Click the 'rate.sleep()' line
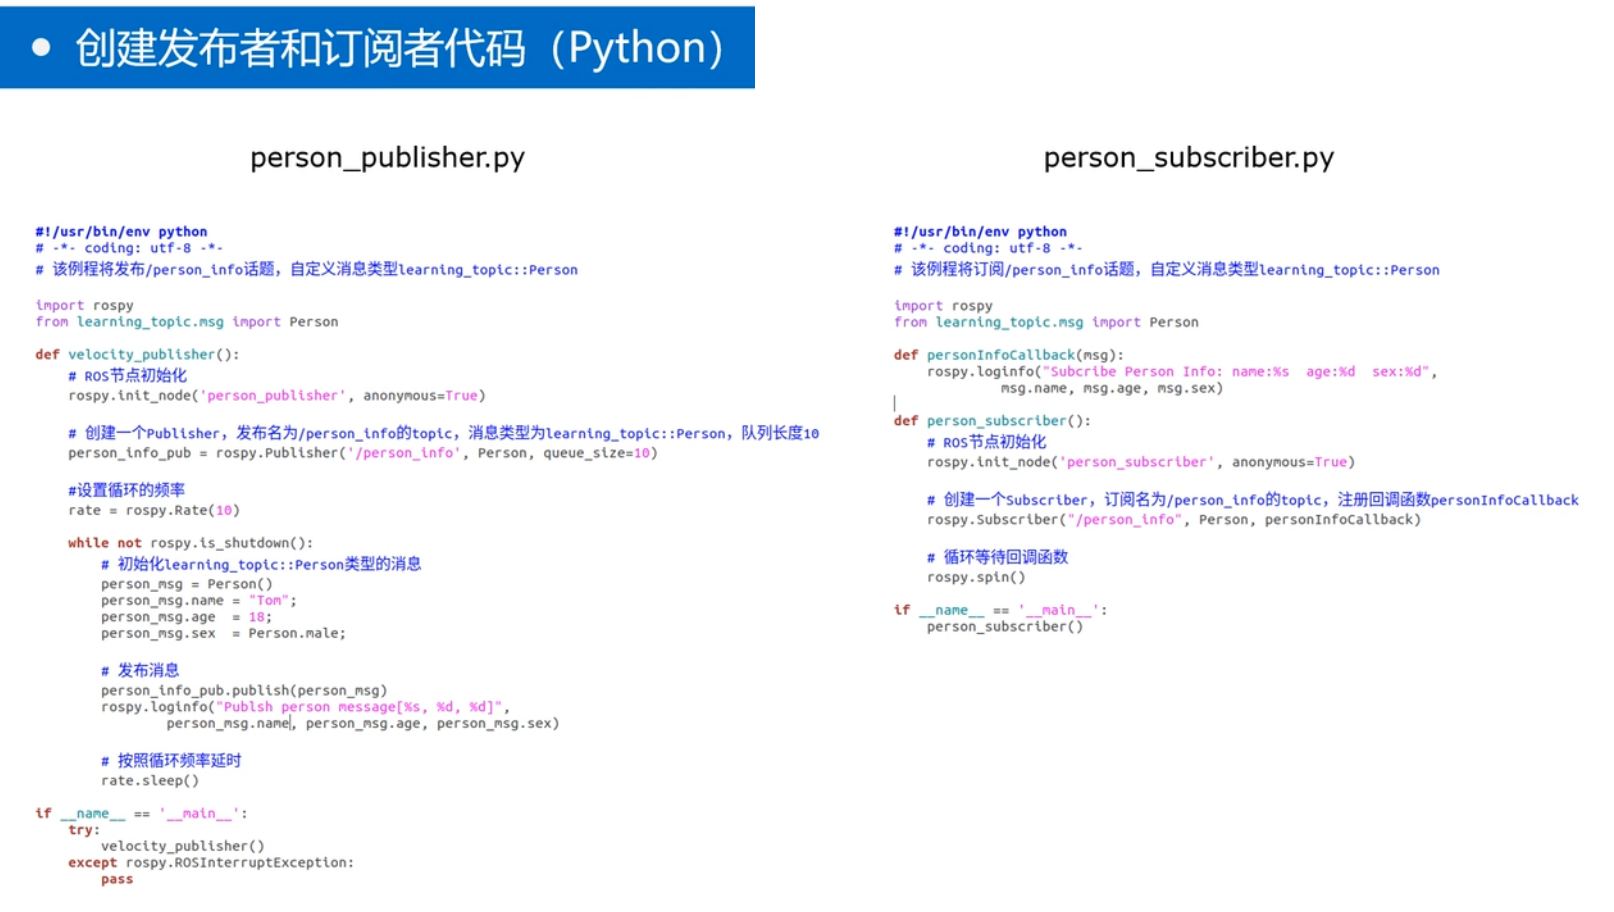The image size is (1614, 912). pyautogui.click(x=150, y=781)
